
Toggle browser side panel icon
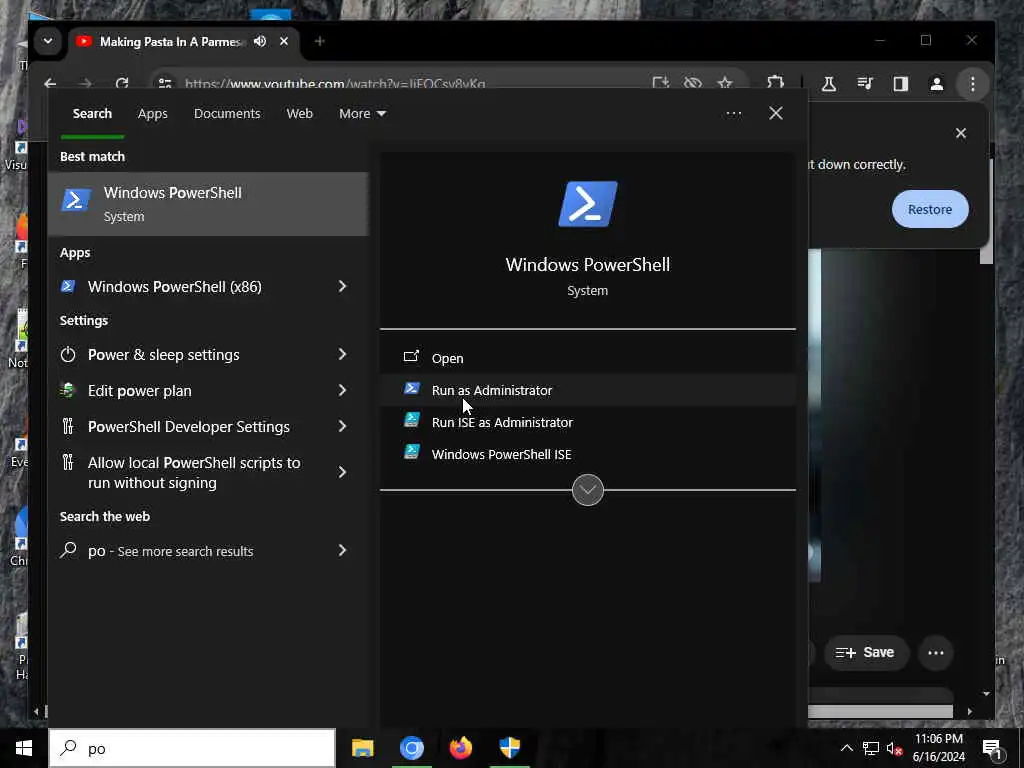[x=901, y=84]
